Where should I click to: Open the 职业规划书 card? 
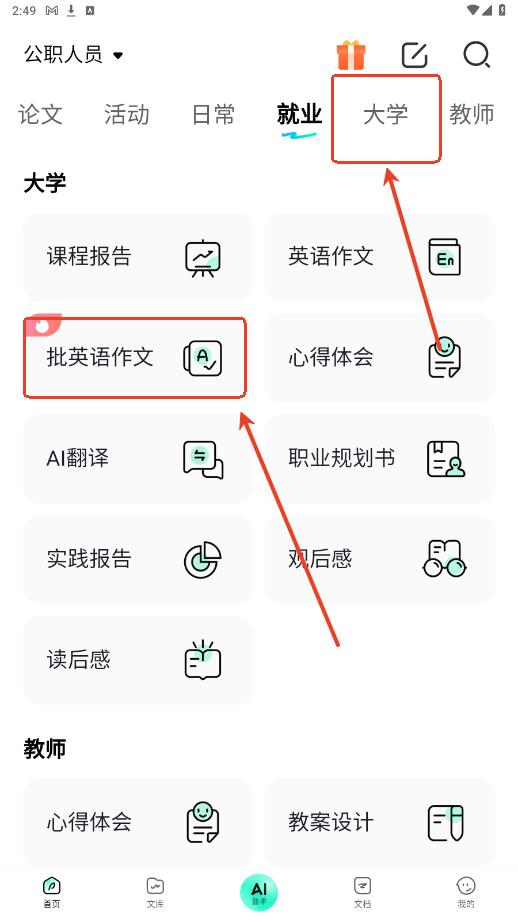pos(380,459)
